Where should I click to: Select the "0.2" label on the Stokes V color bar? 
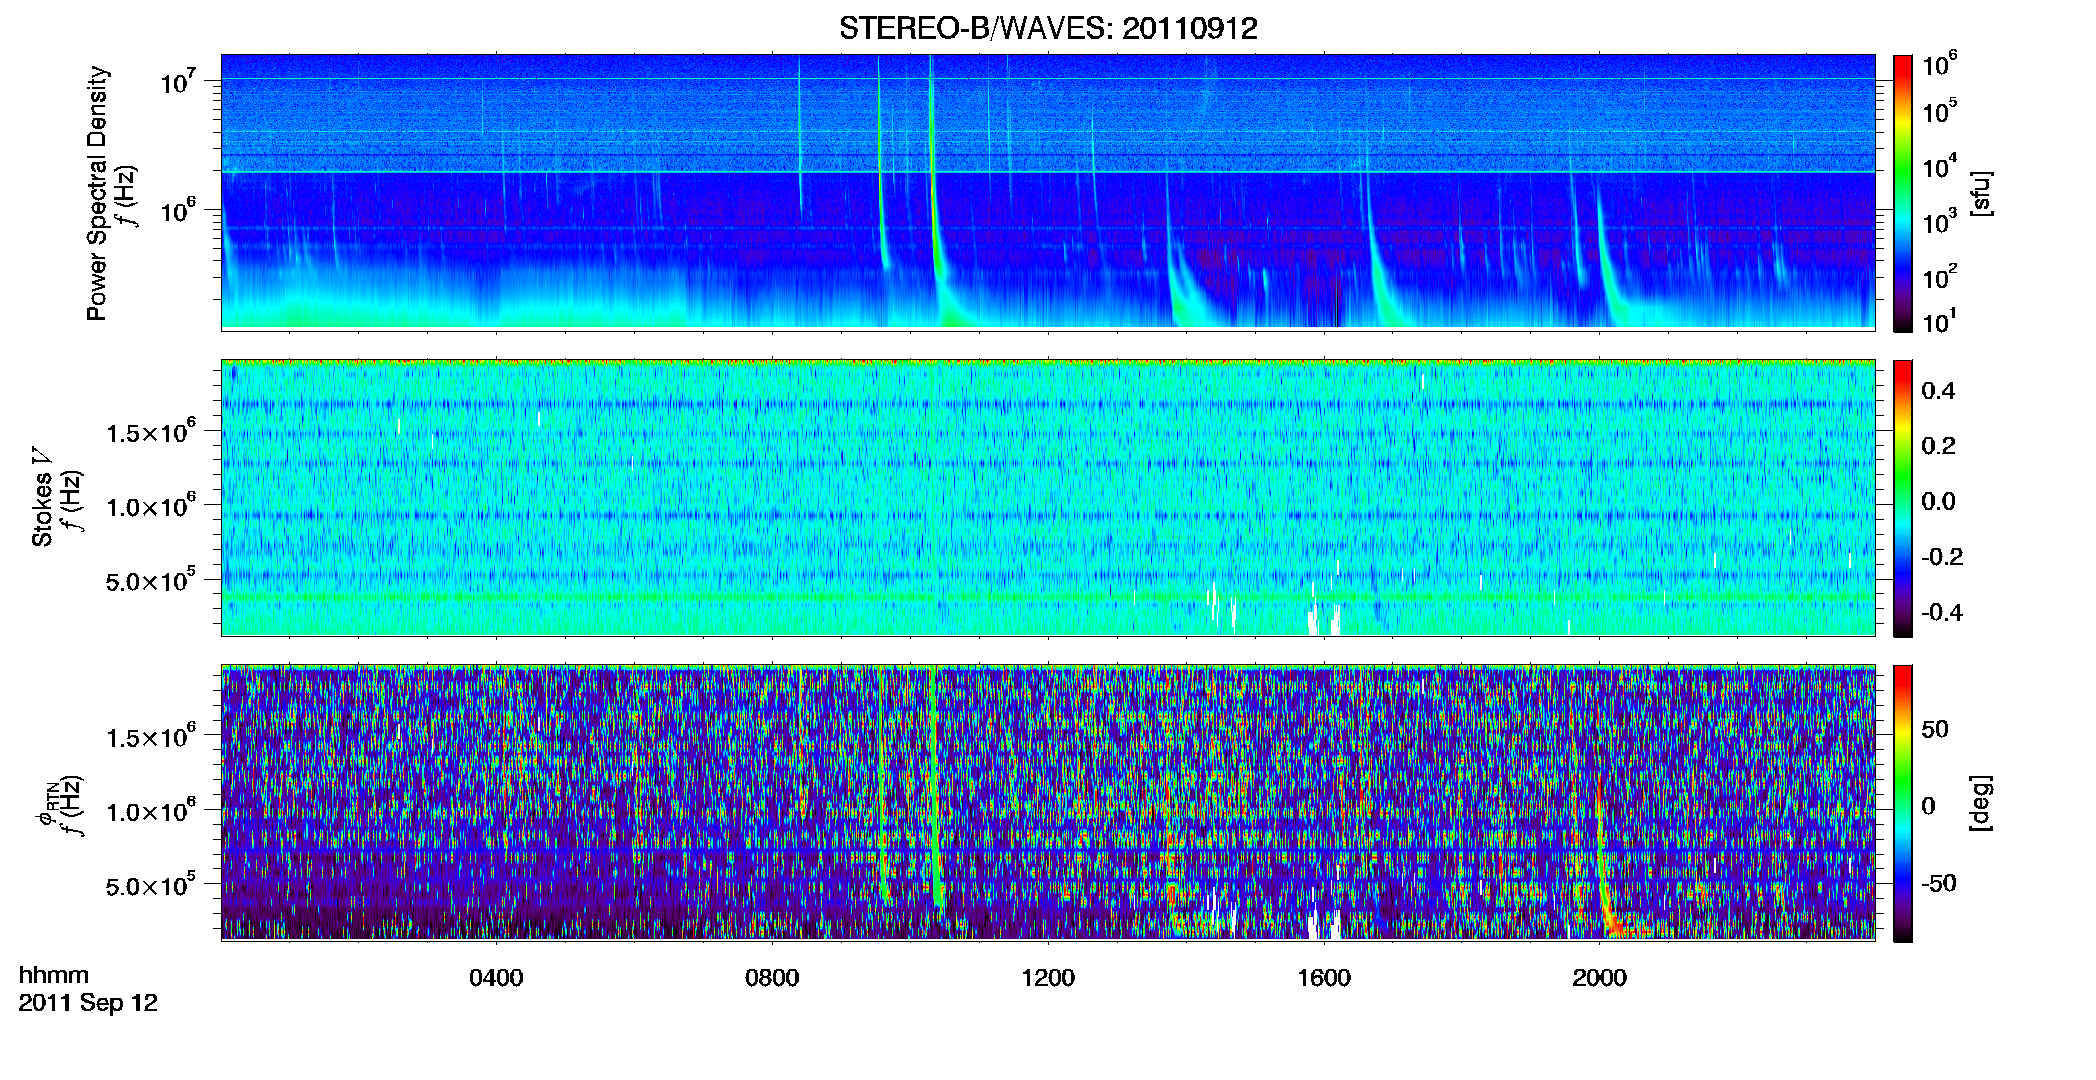pyautogui.click(x=1938, y=446)
